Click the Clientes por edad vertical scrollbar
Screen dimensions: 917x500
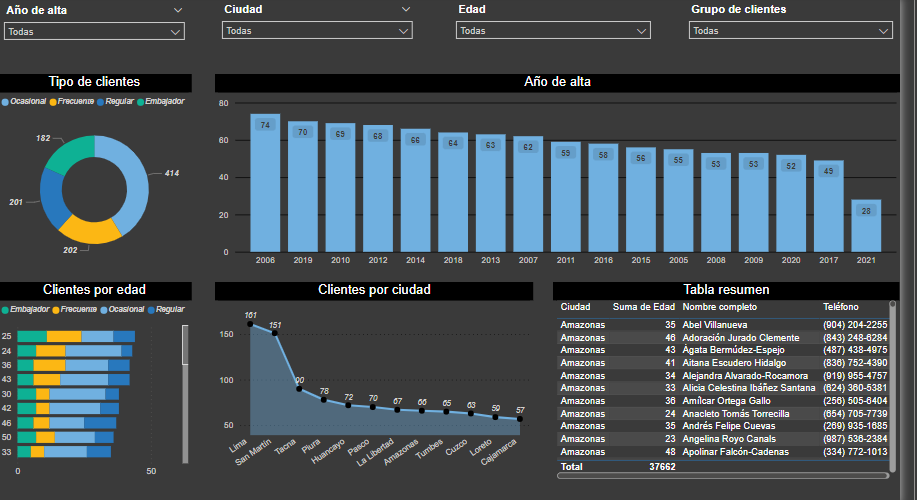(185, 345)
